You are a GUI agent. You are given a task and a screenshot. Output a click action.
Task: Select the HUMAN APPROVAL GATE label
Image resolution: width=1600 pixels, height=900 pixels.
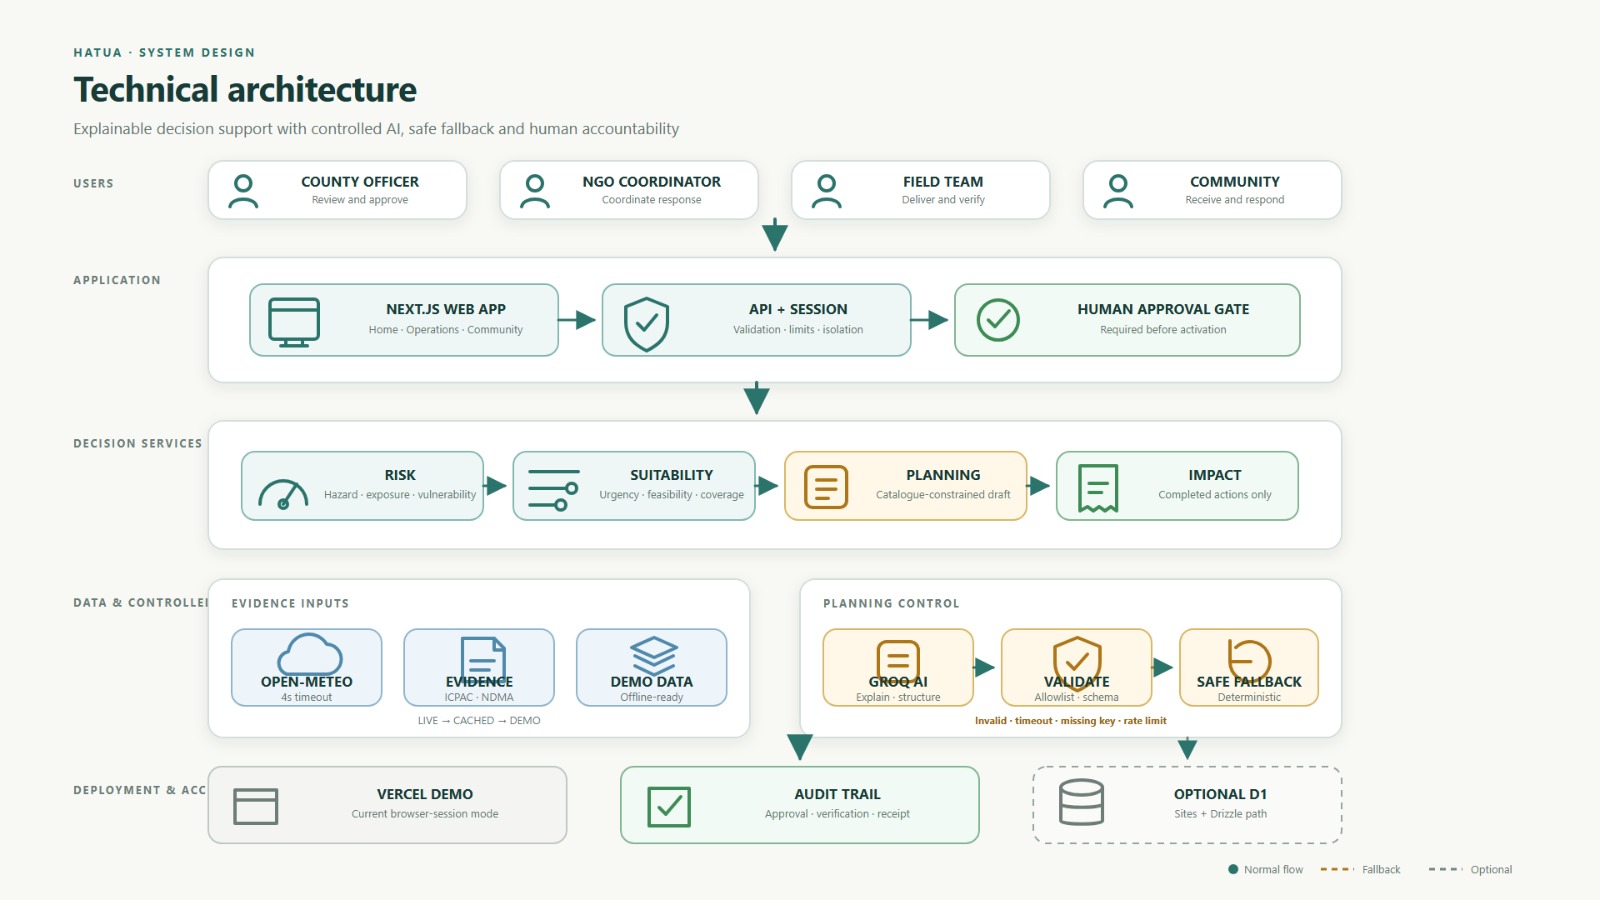pyautogui.click(x=1163, y=309)
